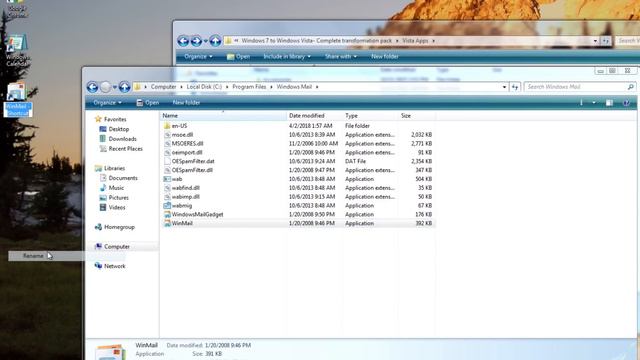Sort by Name column header
The image size is (640, 360).
[224, 116]
